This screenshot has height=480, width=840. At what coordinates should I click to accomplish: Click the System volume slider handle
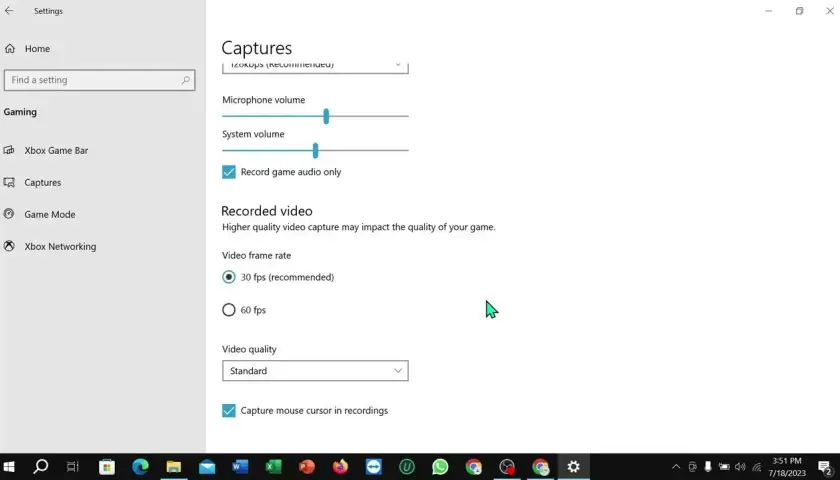point(315,151)
